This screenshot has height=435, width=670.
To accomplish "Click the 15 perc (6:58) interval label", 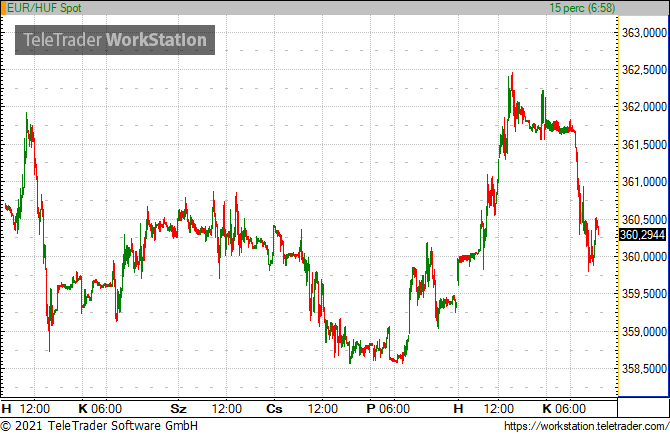I will pyautogui.click(x=582, y=8).
